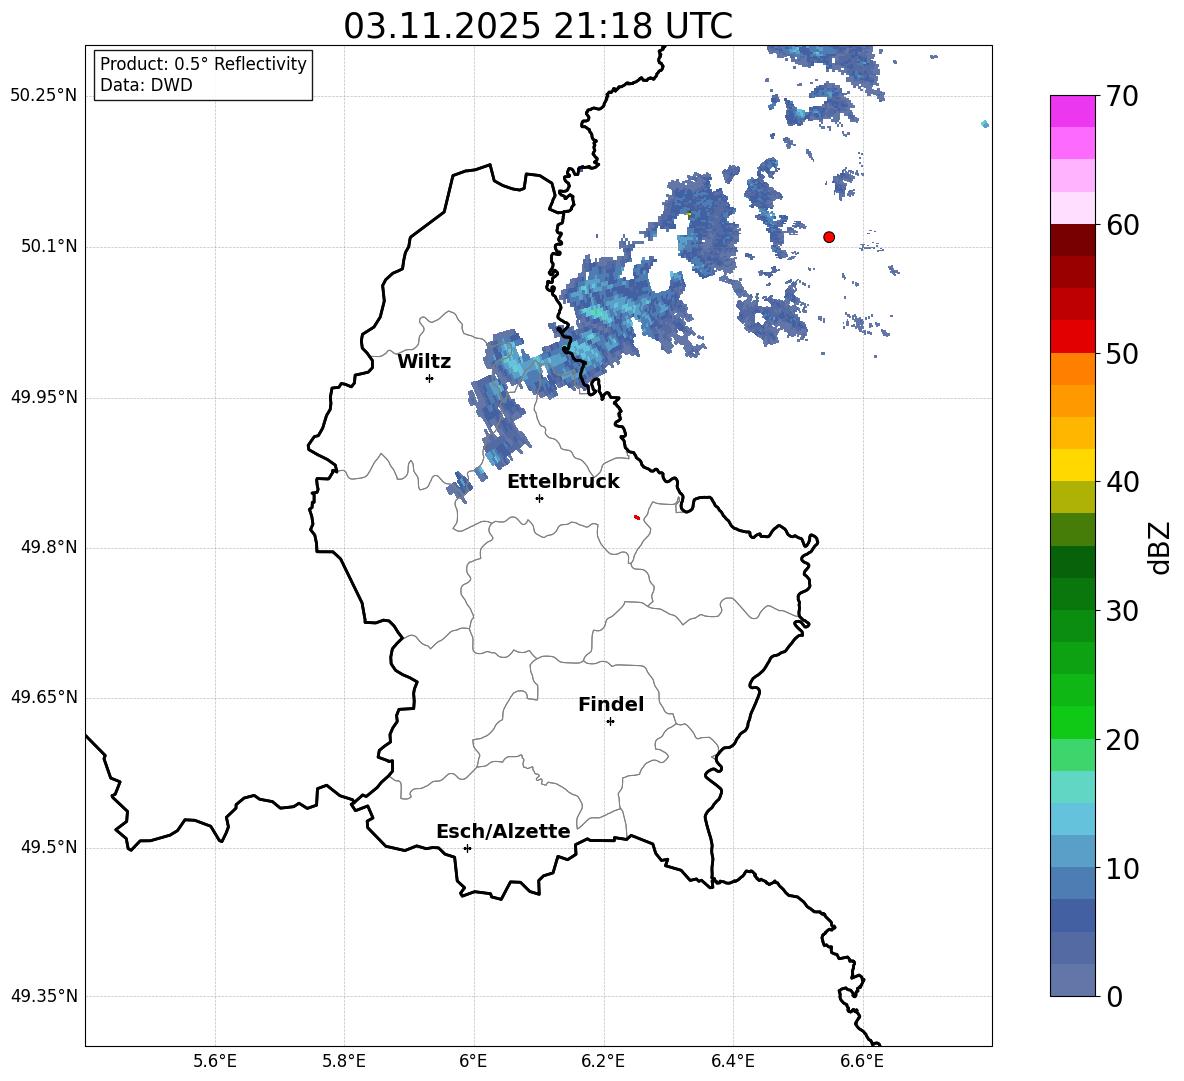The height and width of the screenshot is (1081, 1184).
Task: Click the colorbar tick label 40
Action: (1123, 482)
